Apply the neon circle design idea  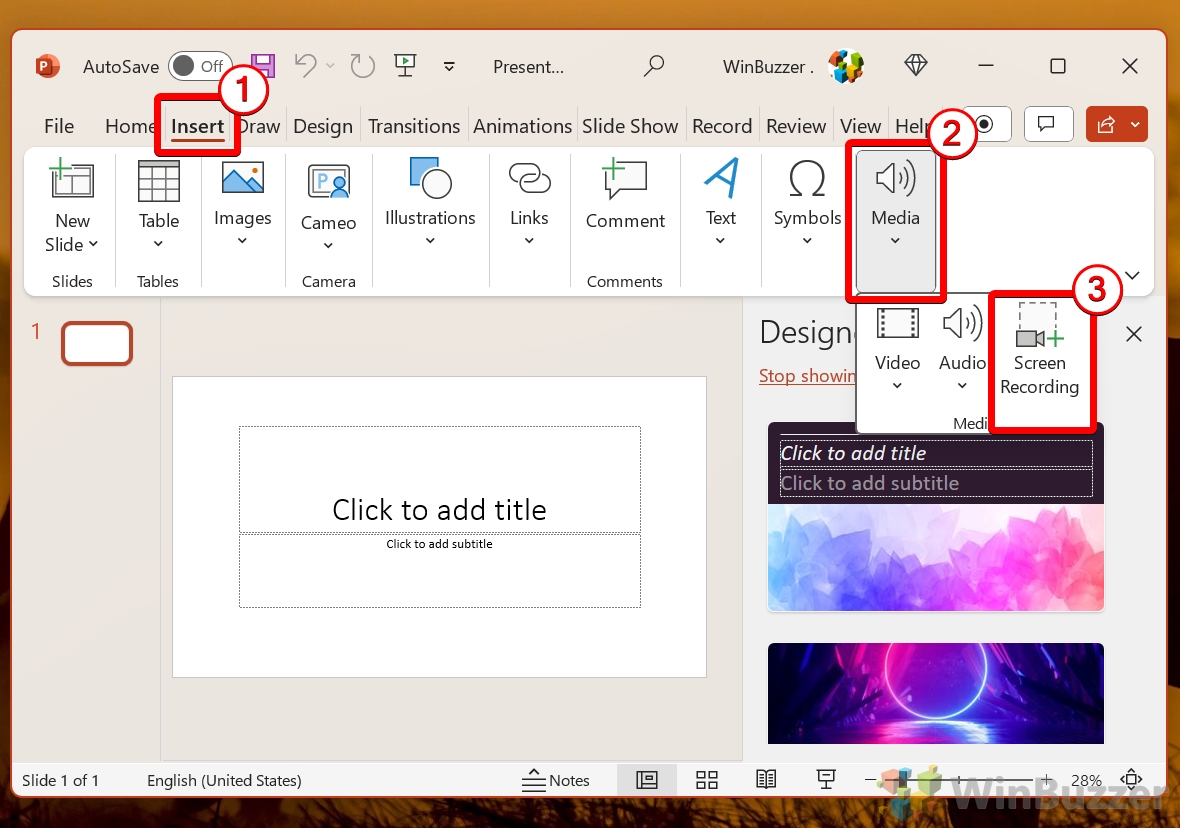(935, 693)
